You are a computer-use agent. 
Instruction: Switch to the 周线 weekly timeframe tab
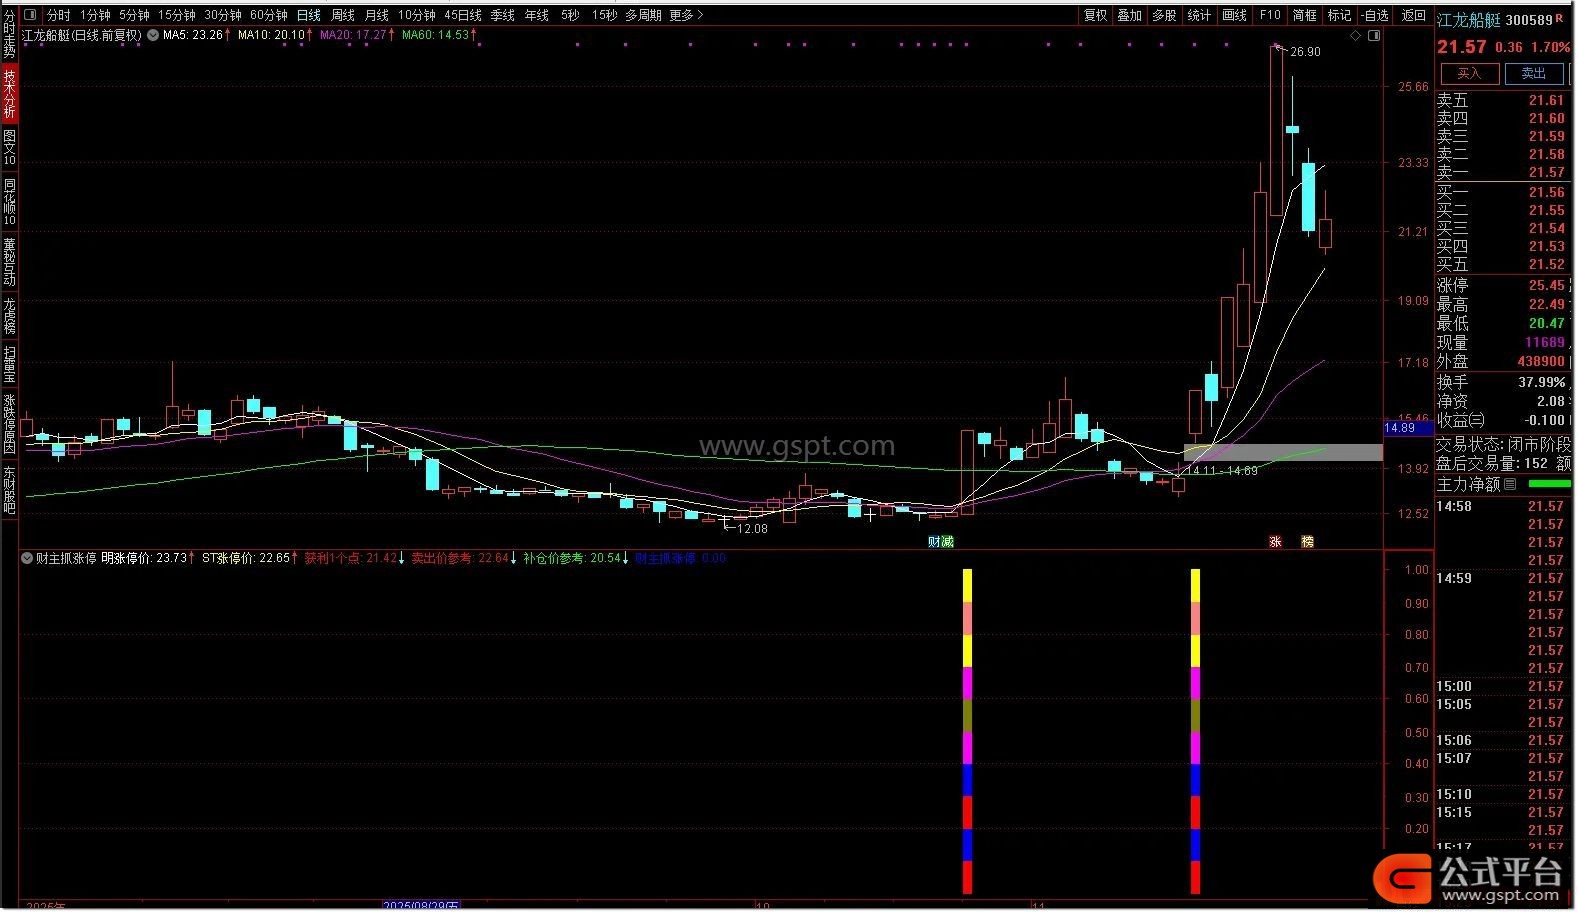[x=343, y=15]
